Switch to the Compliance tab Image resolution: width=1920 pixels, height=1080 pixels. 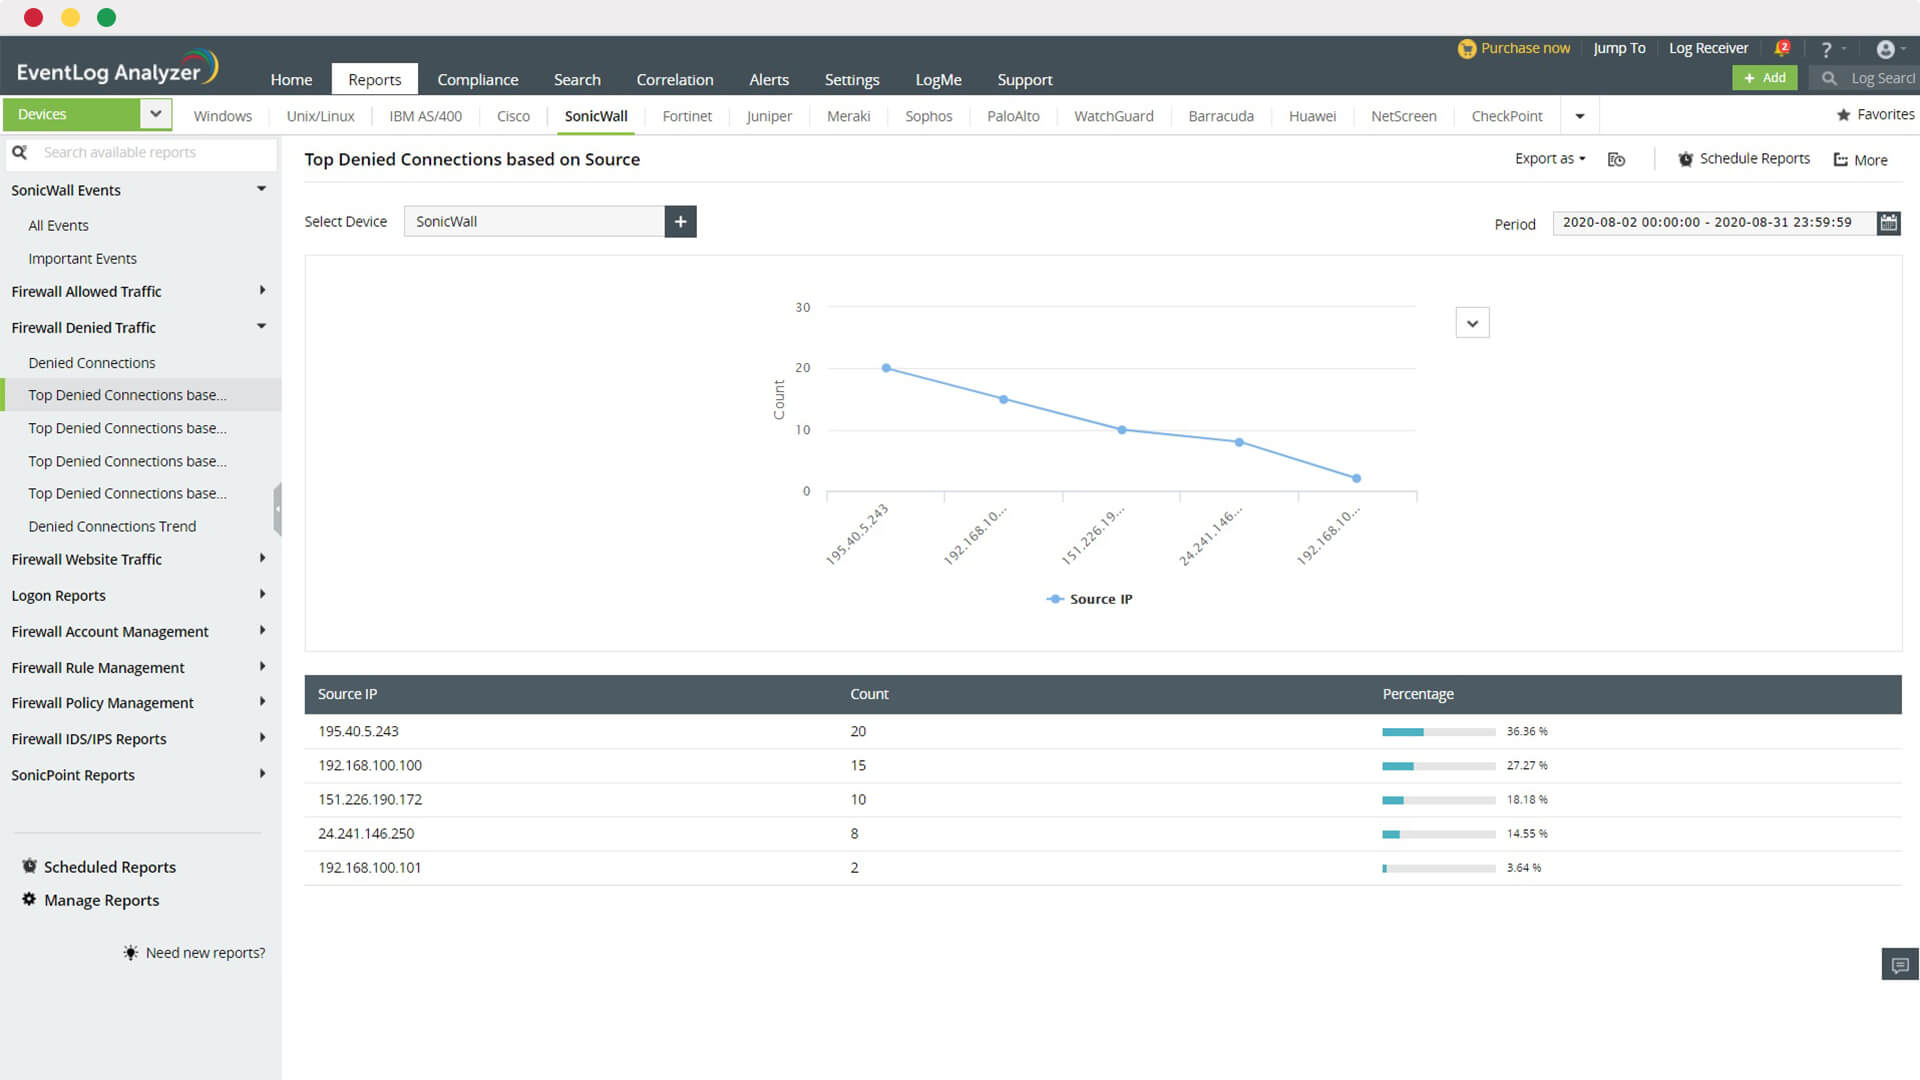[477, 80]
